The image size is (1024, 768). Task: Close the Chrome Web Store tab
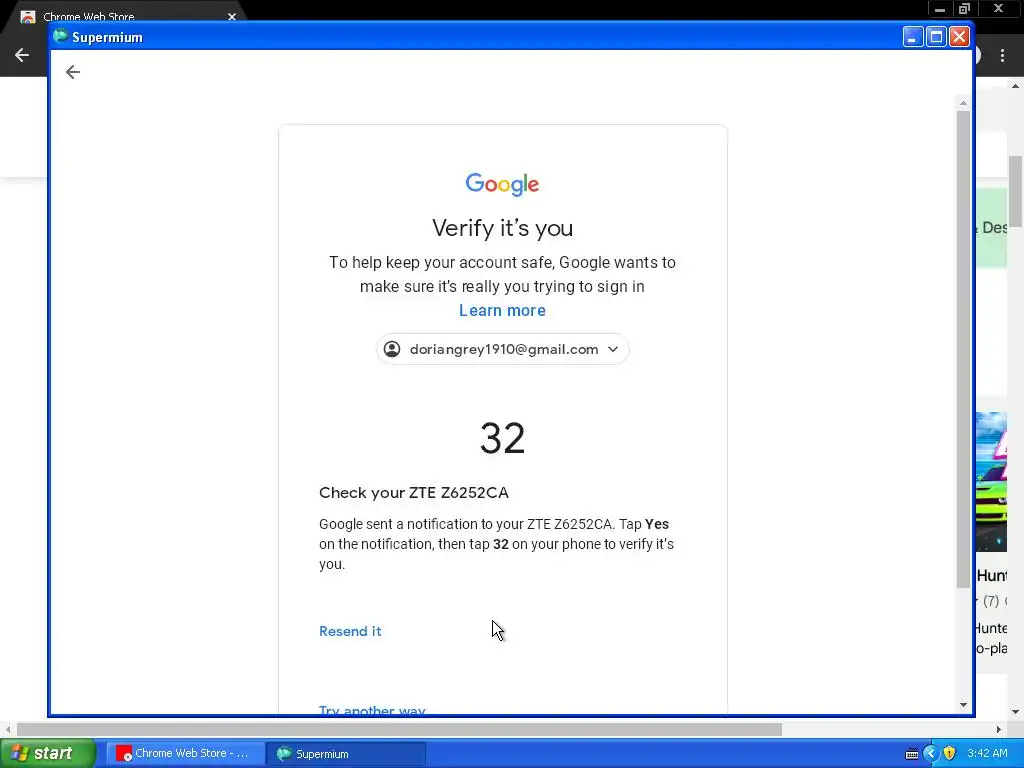pyautogui.click(x=232, y=16)
